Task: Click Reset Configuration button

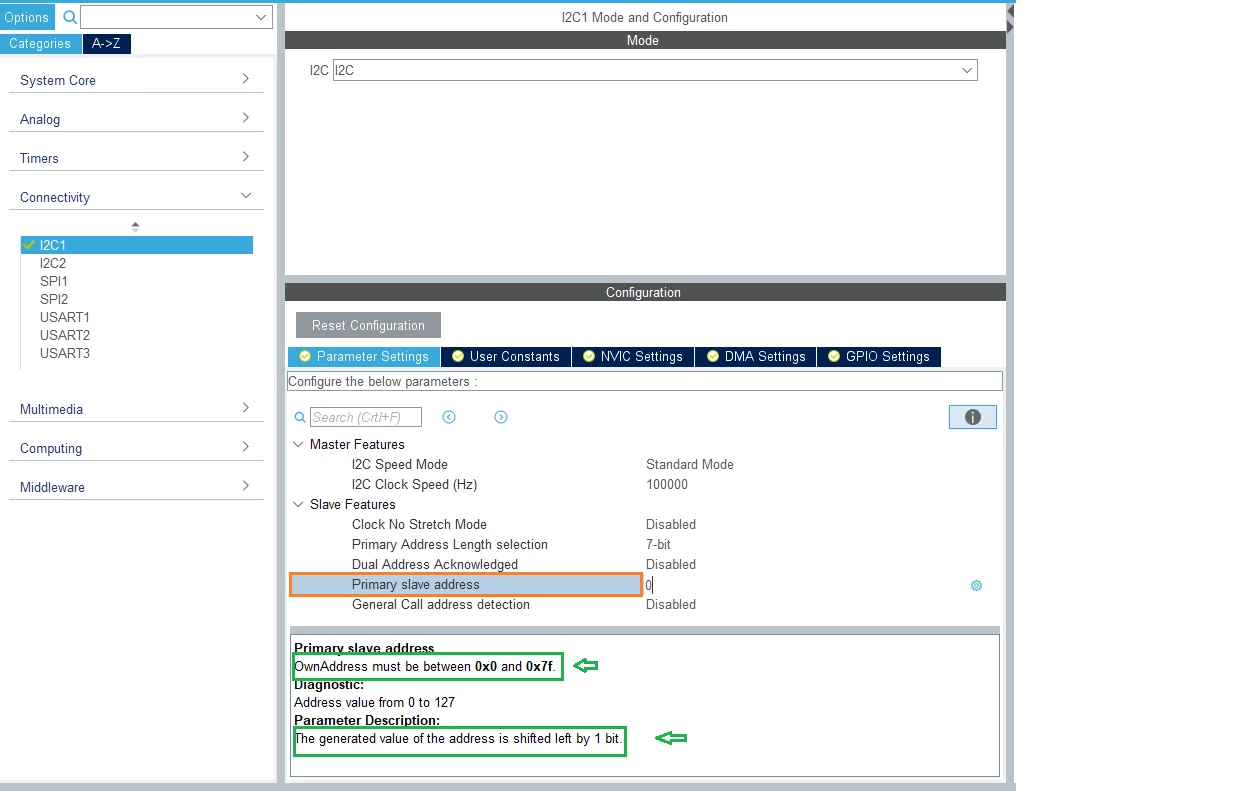Action: pyautogui.click(x=368, y=325)
